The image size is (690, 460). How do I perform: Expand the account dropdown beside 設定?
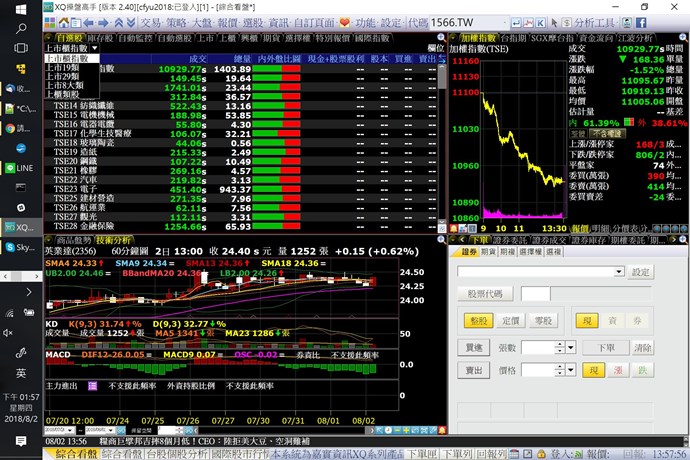point(618,271)
